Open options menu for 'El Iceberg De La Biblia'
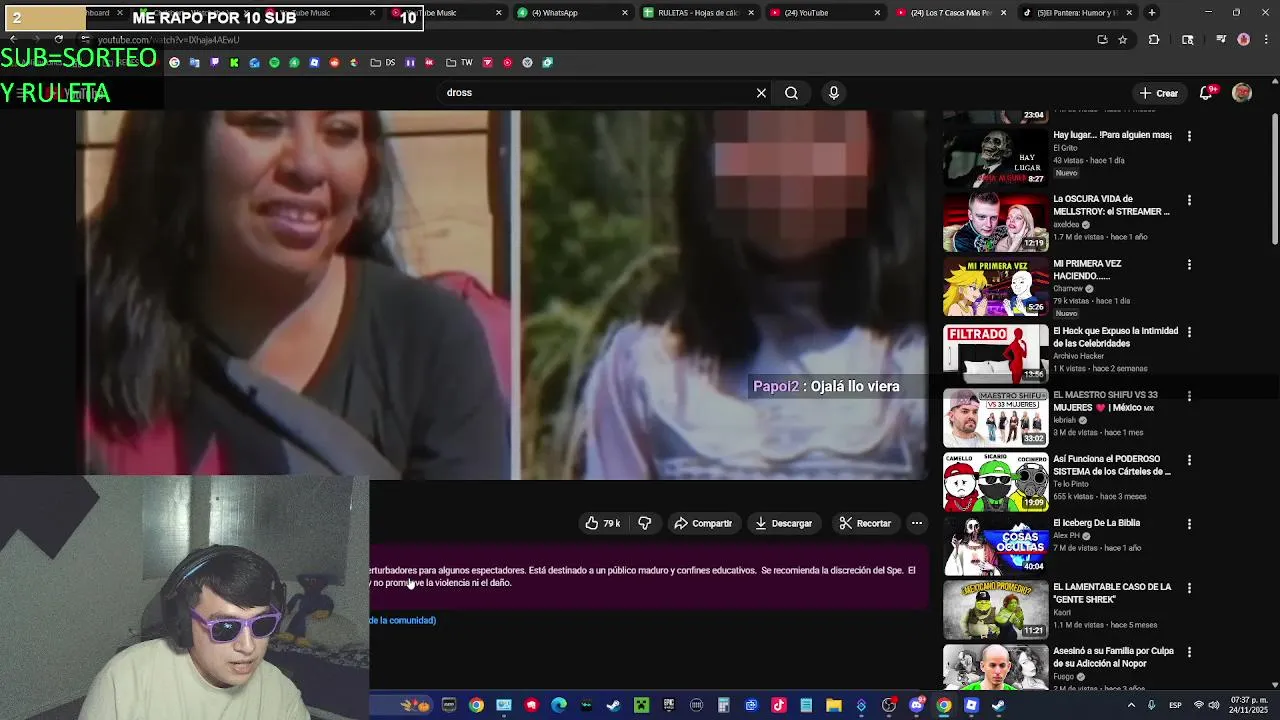Image resolution: width=1280 pixels, height=720 pixels. coord(1189,524)
